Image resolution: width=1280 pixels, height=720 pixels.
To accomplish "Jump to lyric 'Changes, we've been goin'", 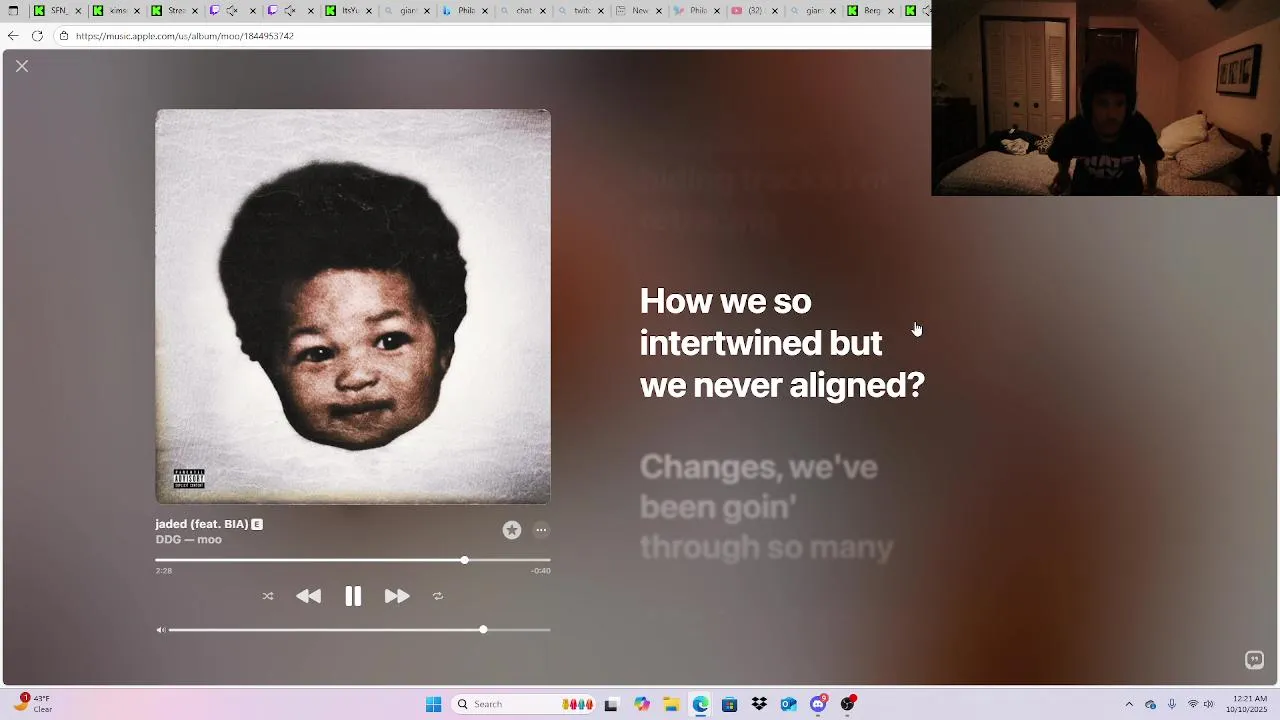I will tap(767, 507).
